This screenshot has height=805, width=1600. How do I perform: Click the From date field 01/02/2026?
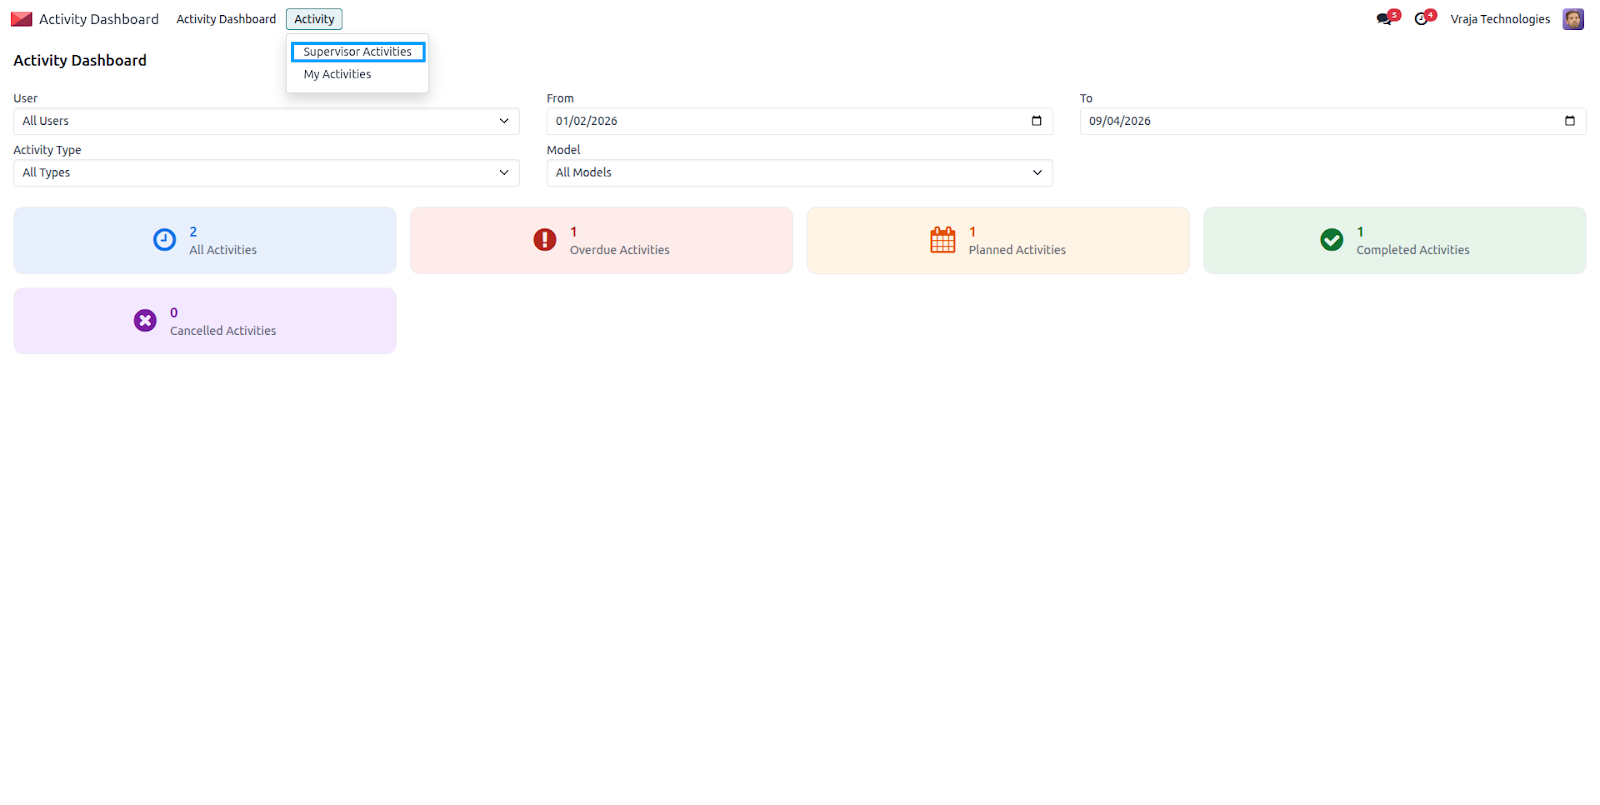click(x=799, y=121)
